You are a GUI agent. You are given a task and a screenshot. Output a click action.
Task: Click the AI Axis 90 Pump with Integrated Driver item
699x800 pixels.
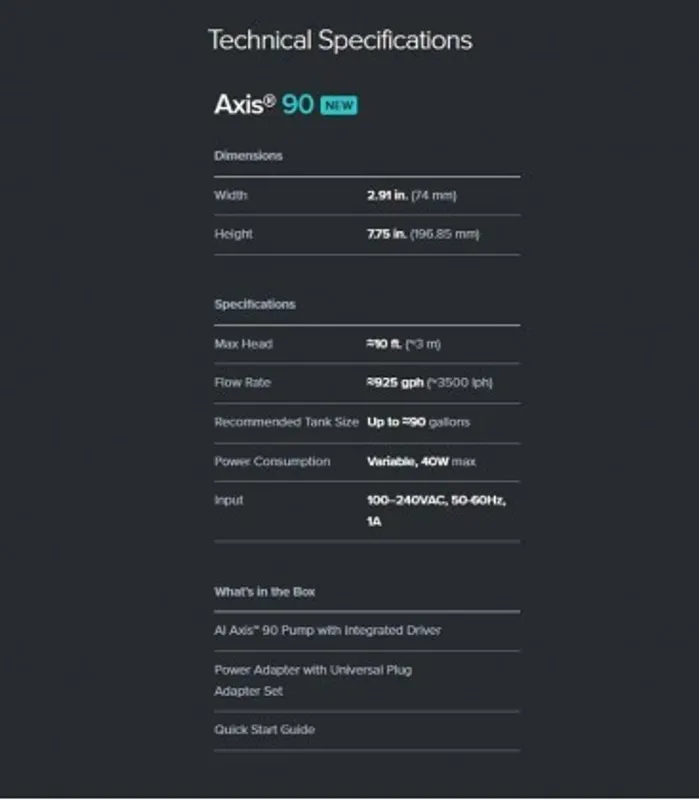pos(327,631)
